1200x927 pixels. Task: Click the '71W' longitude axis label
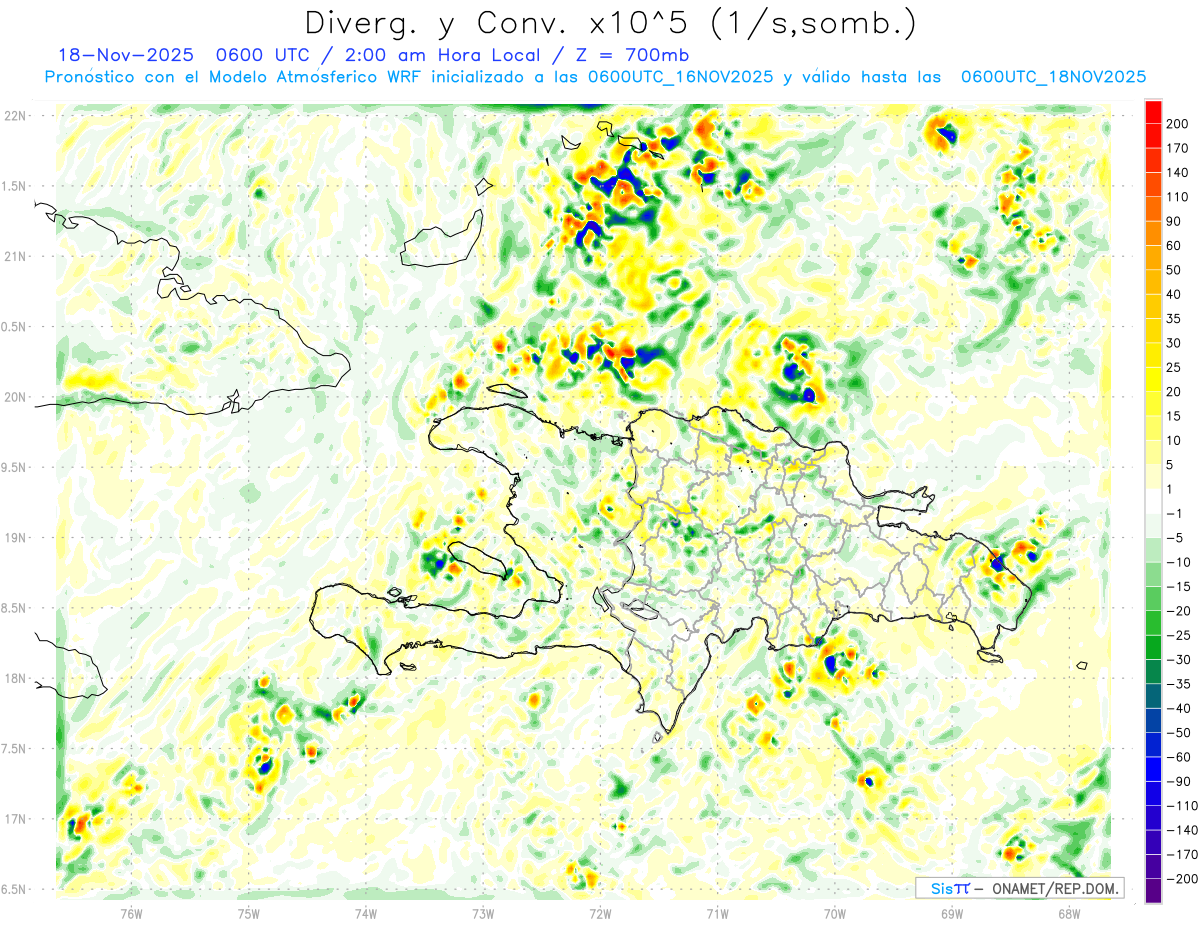tap(717, 913)
